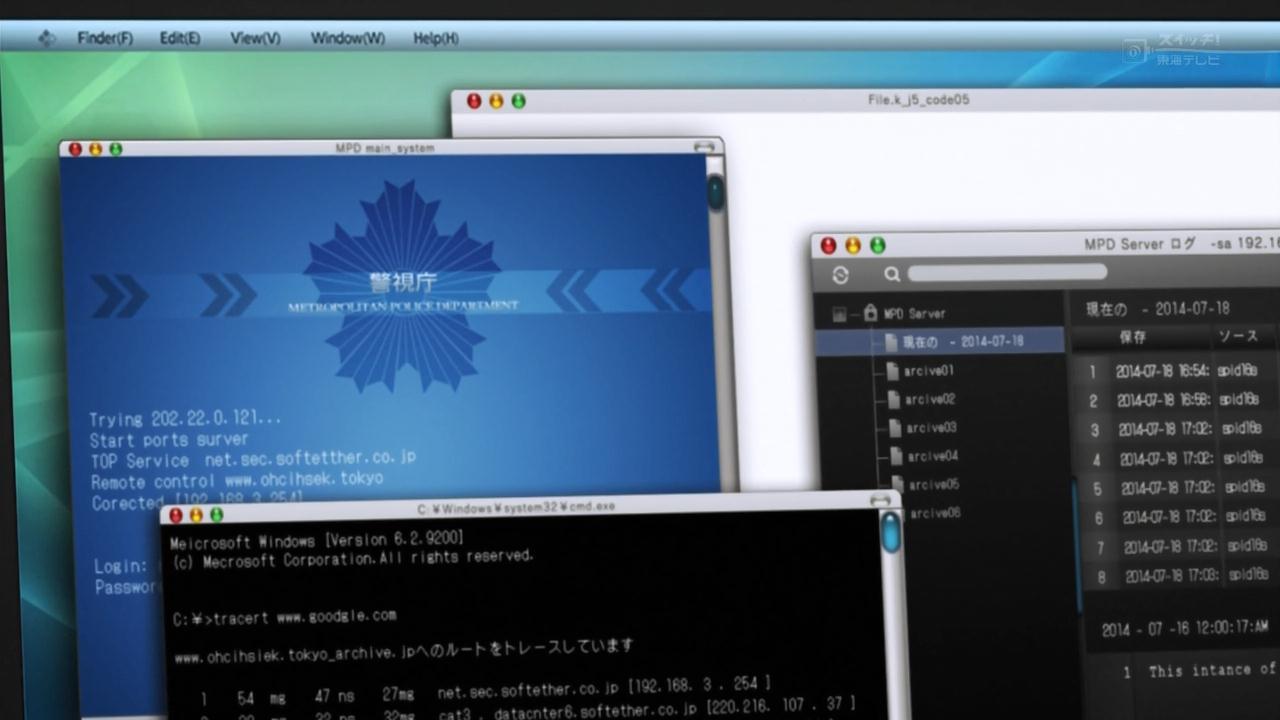Screen dimensions: 1280x720
Task: Click the File.k_j5_code05 window title
Action: (x=918, y=100)
